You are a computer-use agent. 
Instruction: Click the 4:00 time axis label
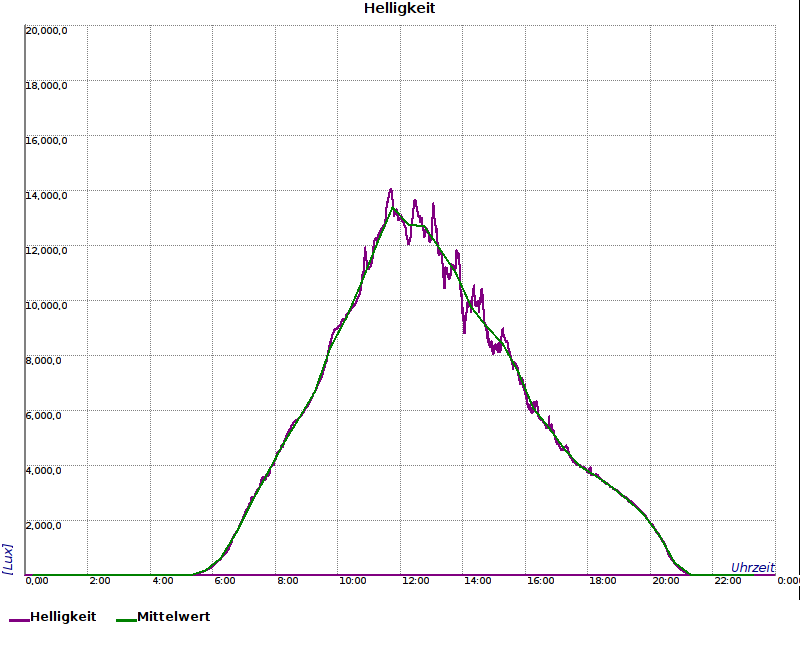coord(162,581)
